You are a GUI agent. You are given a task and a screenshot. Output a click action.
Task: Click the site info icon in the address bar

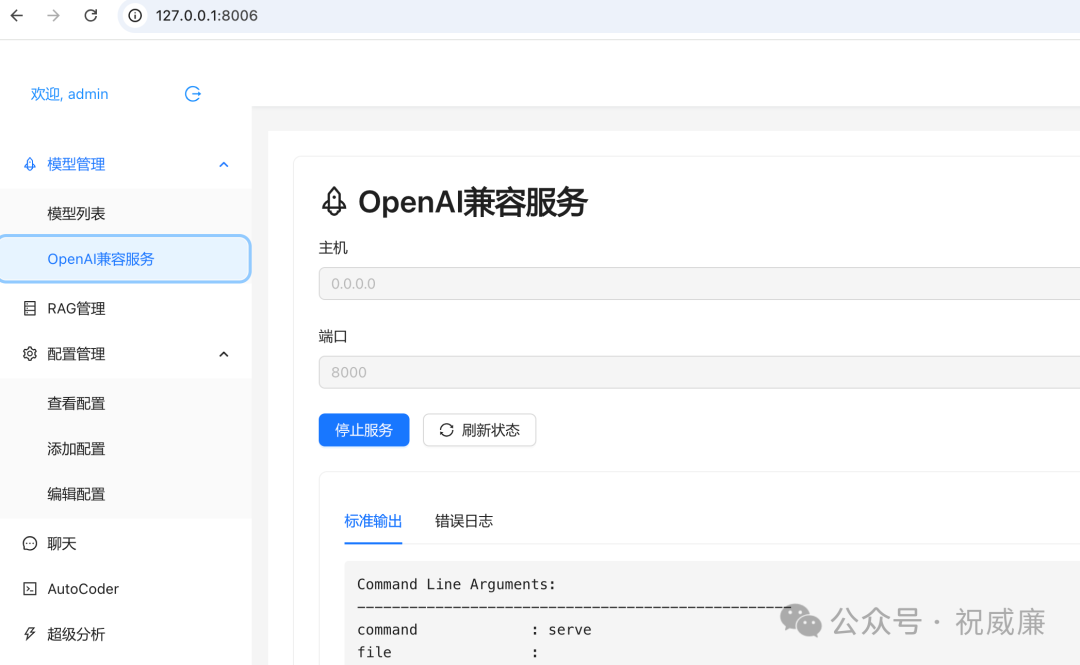[x=134, y=15]
